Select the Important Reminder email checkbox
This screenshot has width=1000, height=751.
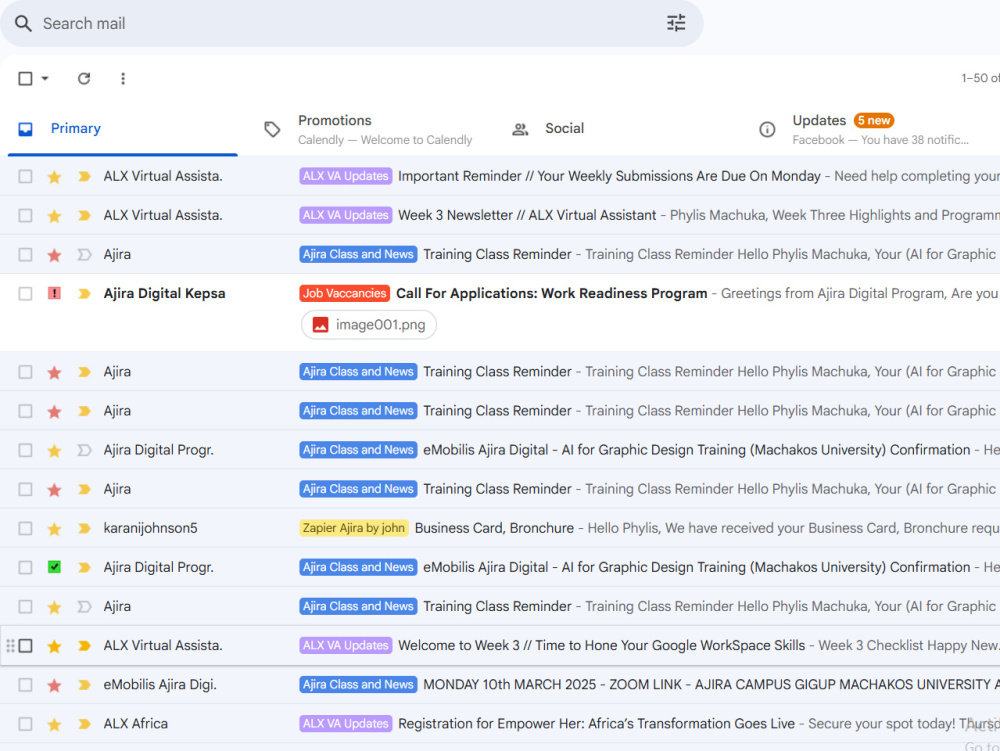point(26,176)
